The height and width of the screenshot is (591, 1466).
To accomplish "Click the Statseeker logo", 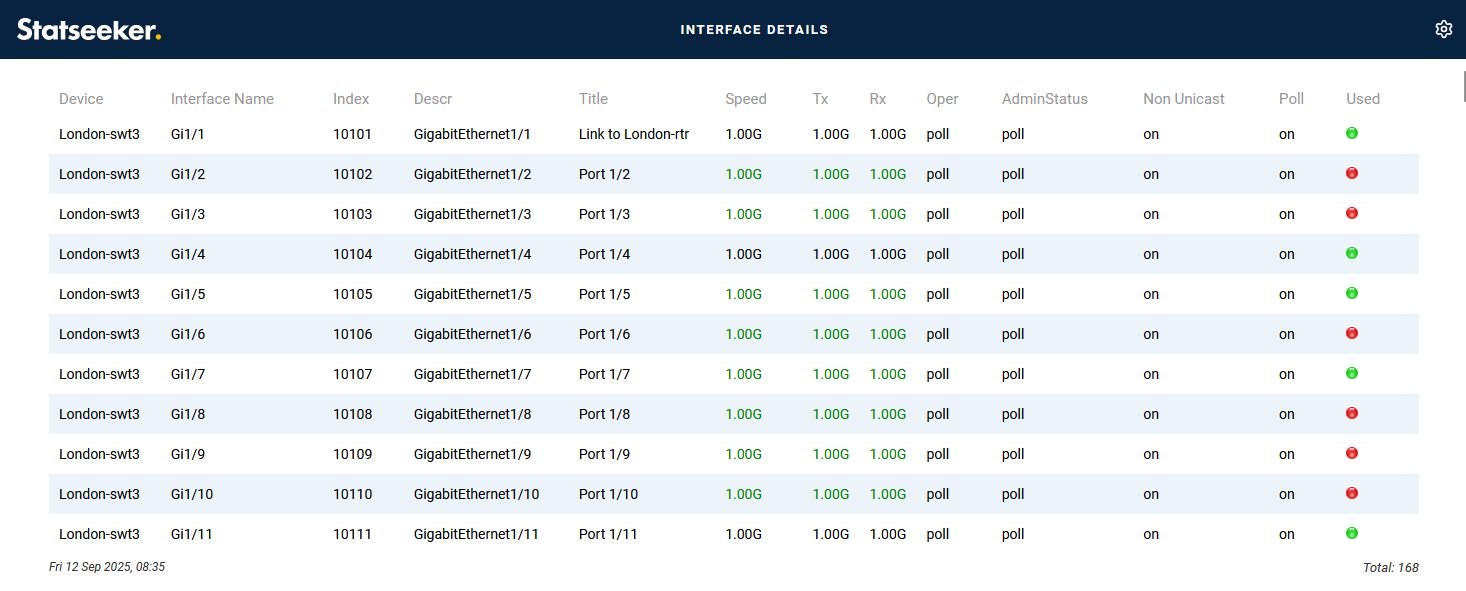I will (89, 30).
